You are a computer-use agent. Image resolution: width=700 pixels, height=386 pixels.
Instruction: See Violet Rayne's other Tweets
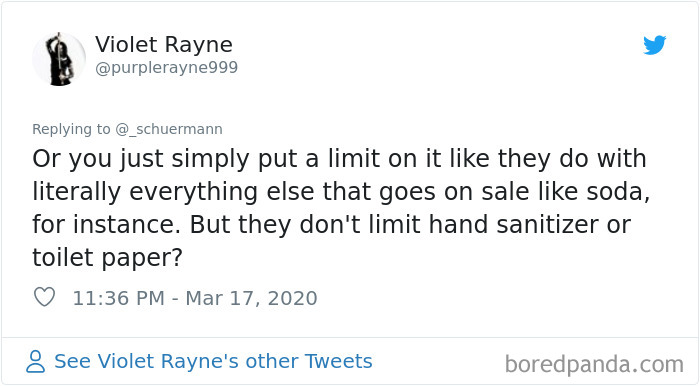pyautogui.click(x=213, y=361)
